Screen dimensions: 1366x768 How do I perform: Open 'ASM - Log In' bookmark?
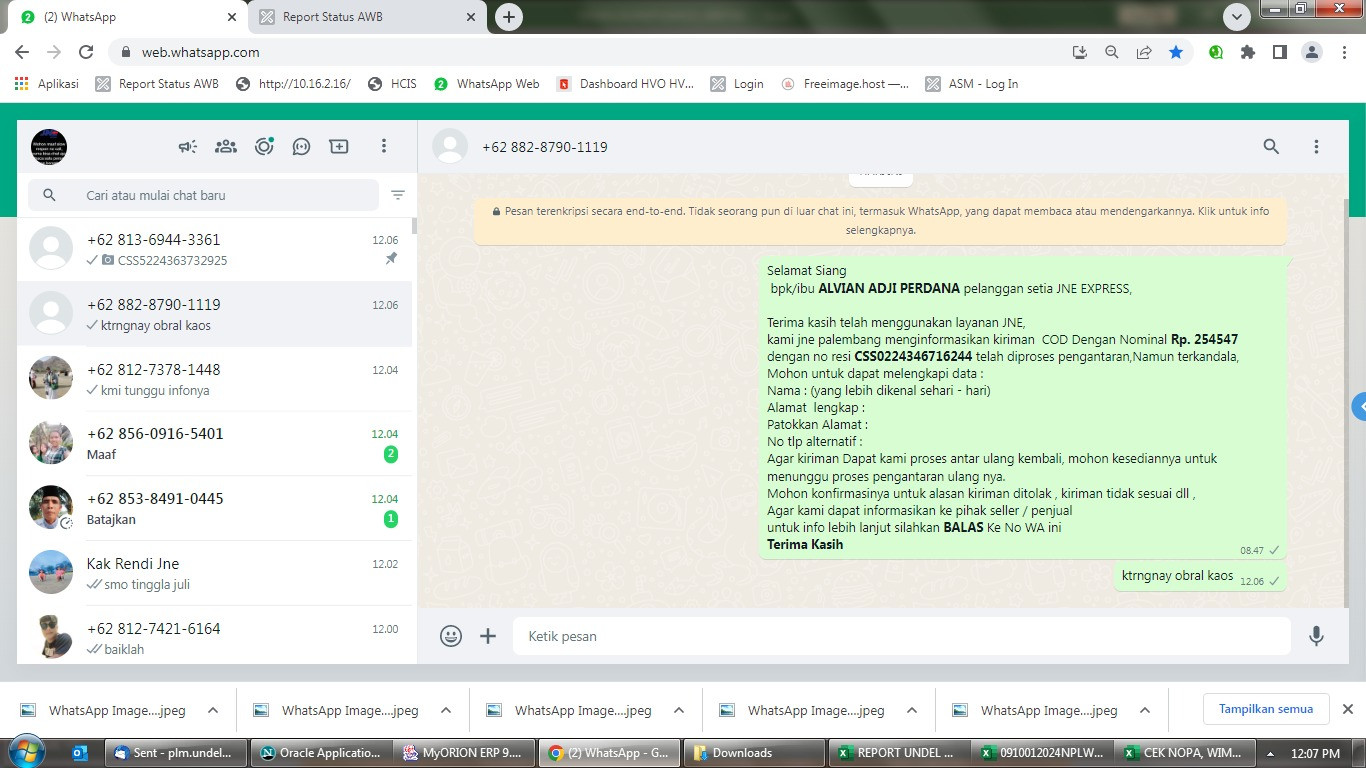(972, 84)
